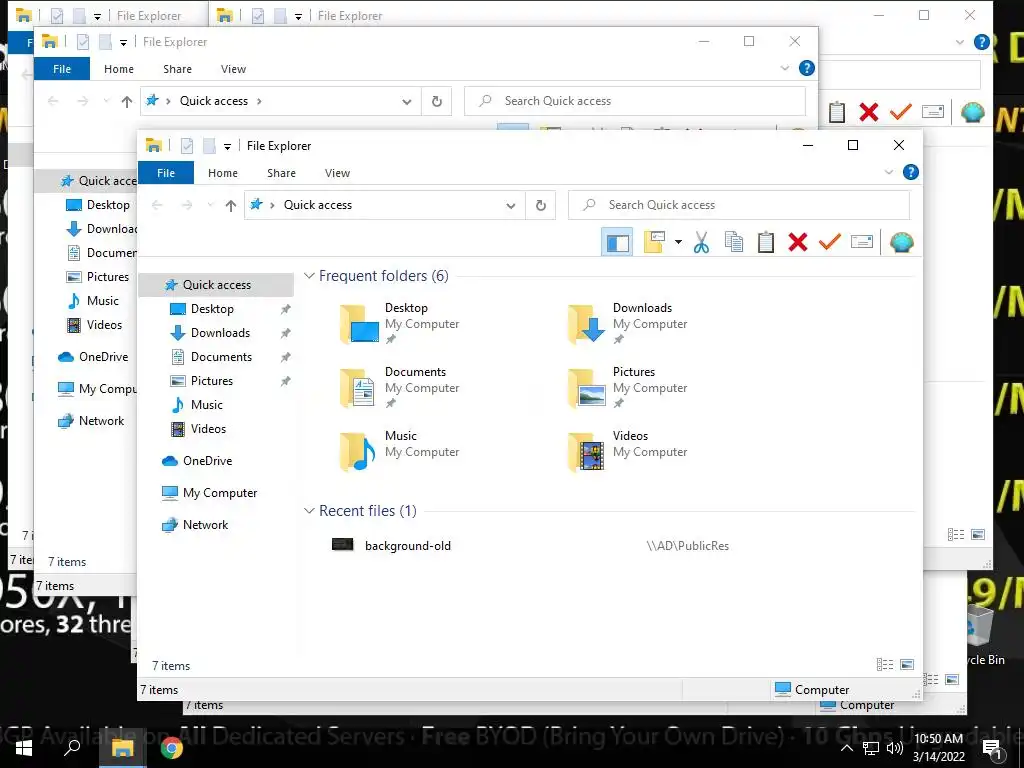Open taskbar search magnifier
The width and height of the screenshot is (1024, 768).
tap(72, 748)
